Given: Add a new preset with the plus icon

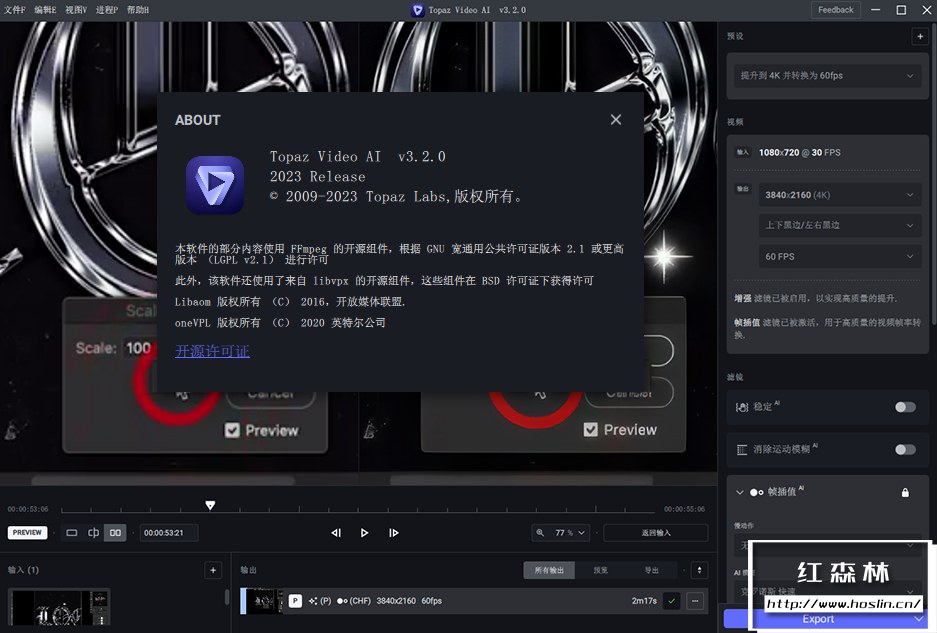Looking at the screenshot, I should [920, 36].
